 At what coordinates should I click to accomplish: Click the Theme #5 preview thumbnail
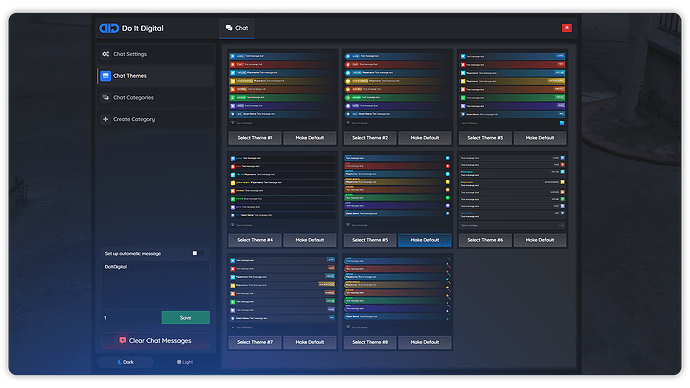[x=397, y=191]
